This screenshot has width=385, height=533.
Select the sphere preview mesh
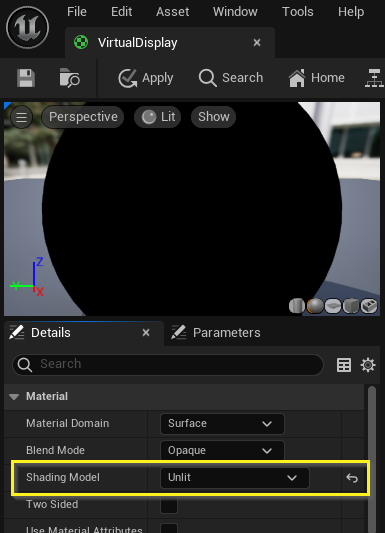(315, 306)
